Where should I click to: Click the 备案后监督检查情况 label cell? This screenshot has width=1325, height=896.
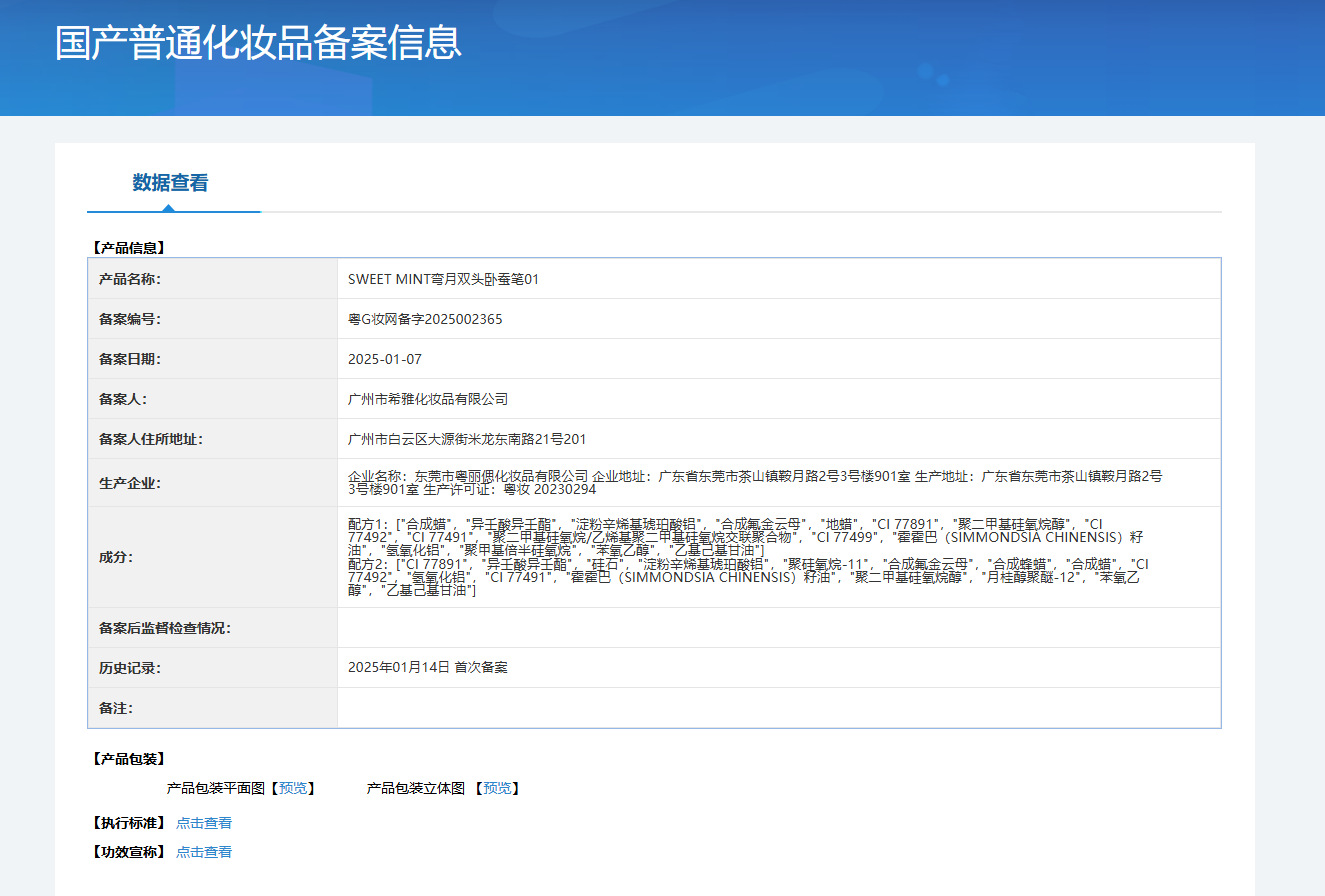pyautogui.click(x=213, y=628)
